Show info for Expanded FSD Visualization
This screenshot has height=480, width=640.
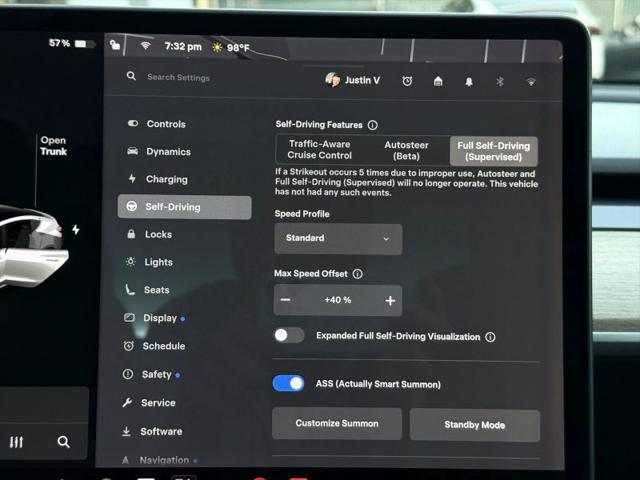[x=490, y=337]
